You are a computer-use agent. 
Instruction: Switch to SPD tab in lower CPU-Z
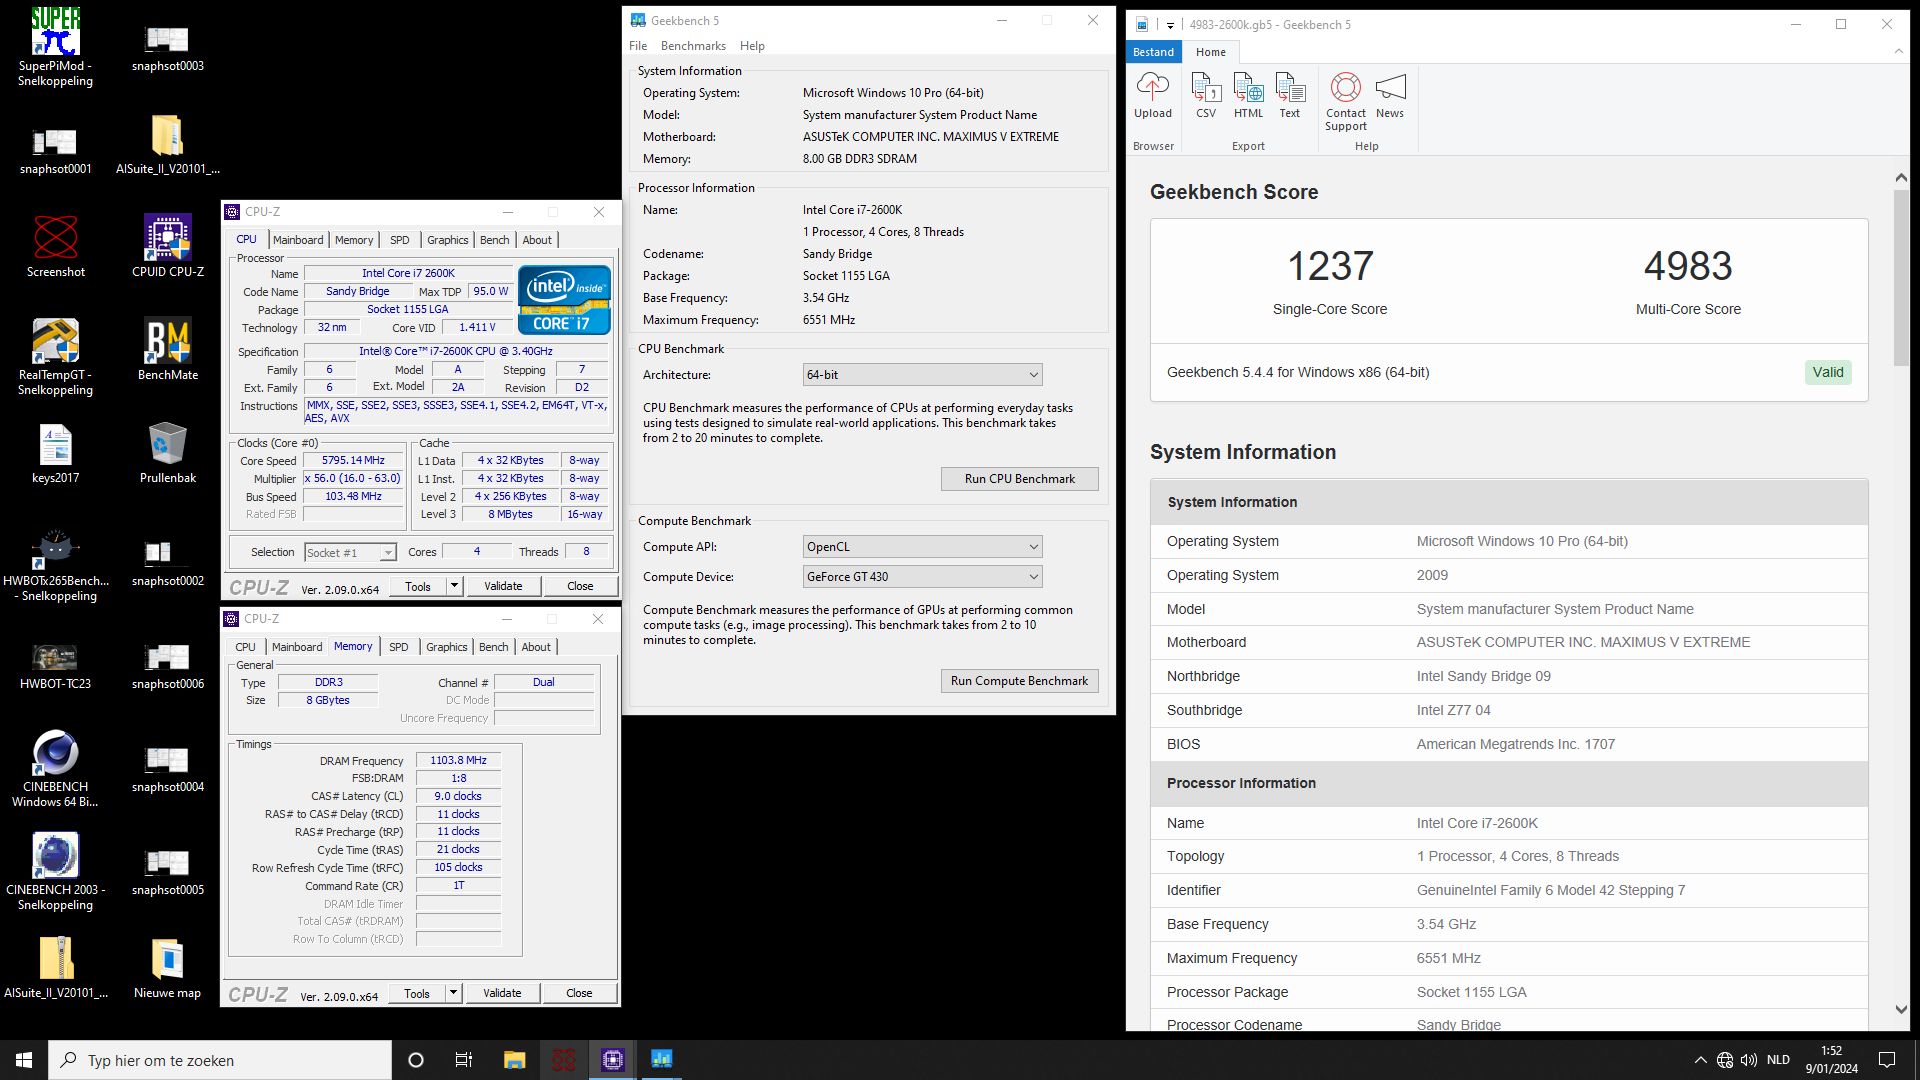pyautogui.click(x=398, y=647)
